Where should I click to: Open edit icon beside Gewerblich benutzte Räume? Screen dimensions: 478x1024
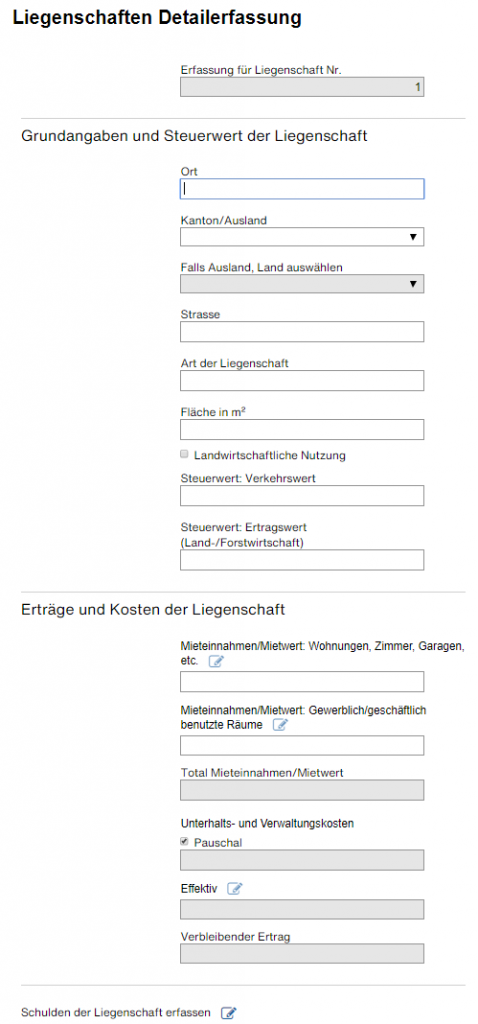coord(280,725)
